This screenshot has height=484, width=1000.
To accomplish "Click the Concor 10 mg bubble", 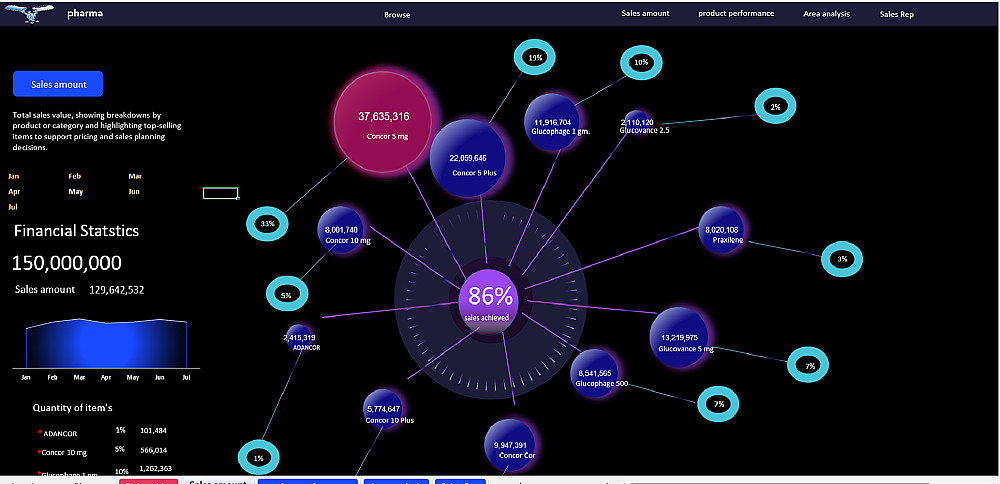I will (x=340, y=230).
